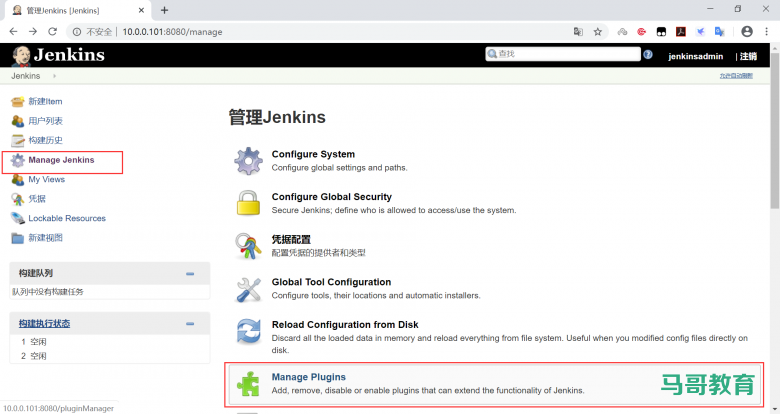This screenshot has height=414, width=780.
Task: Open 凭据 sidebar link
Action: [x=37, y=199]
